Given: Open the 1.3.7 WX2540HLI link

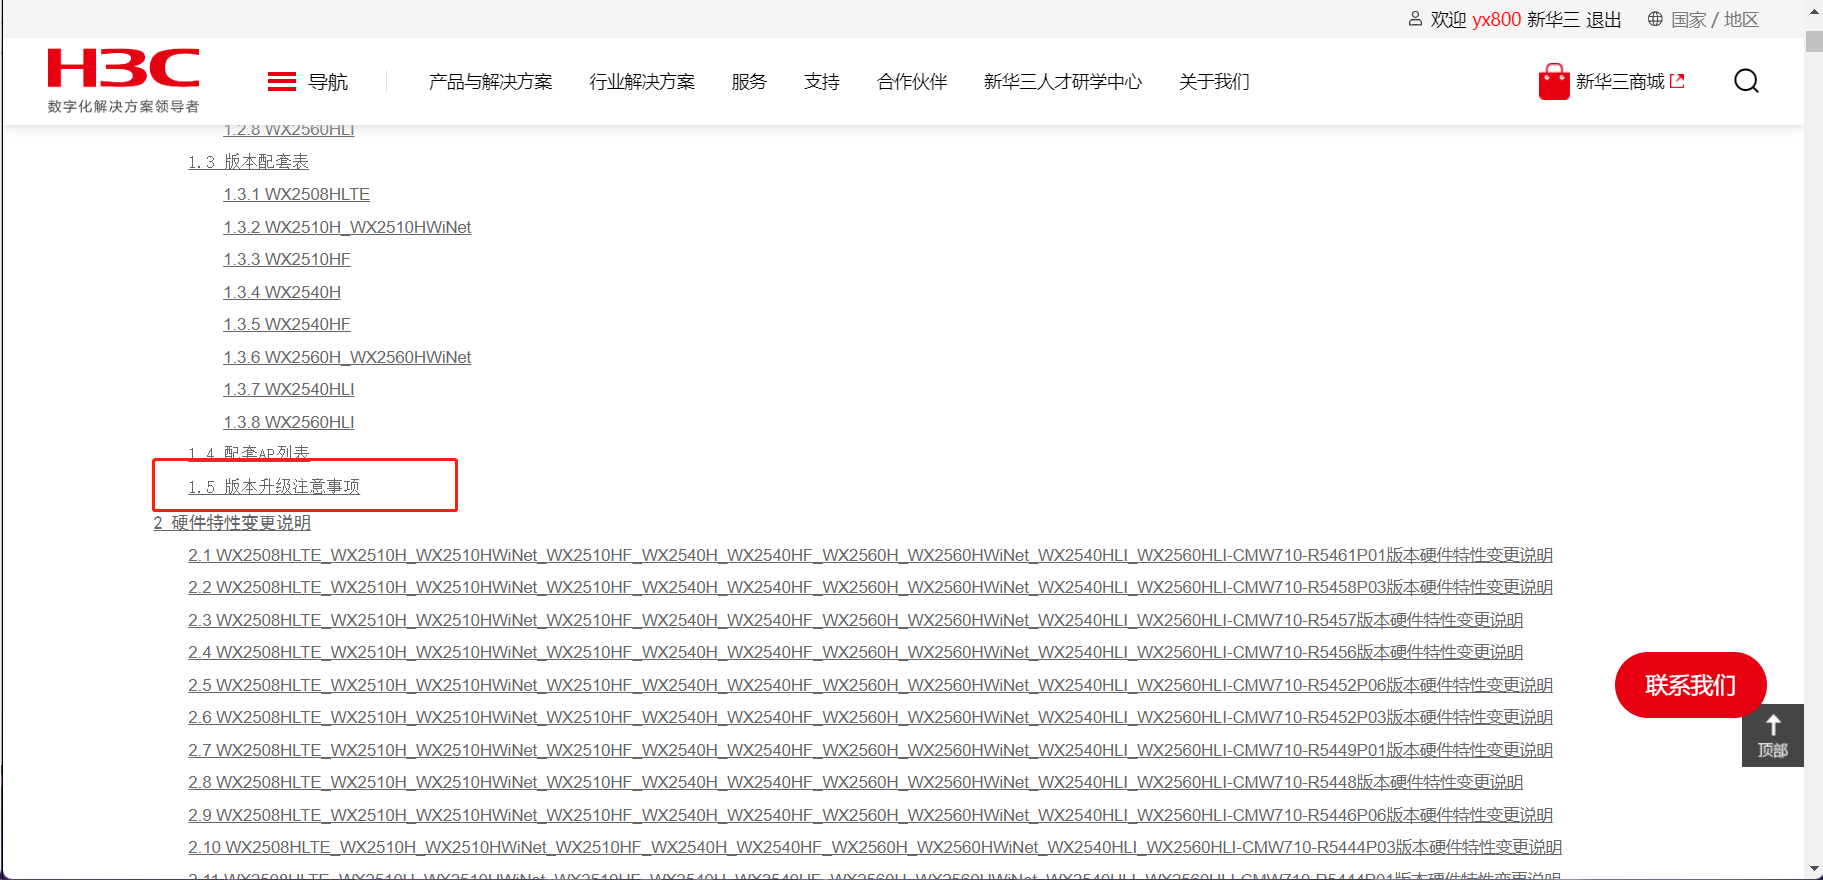Looking at the screenshot, I should pos(289,389).
